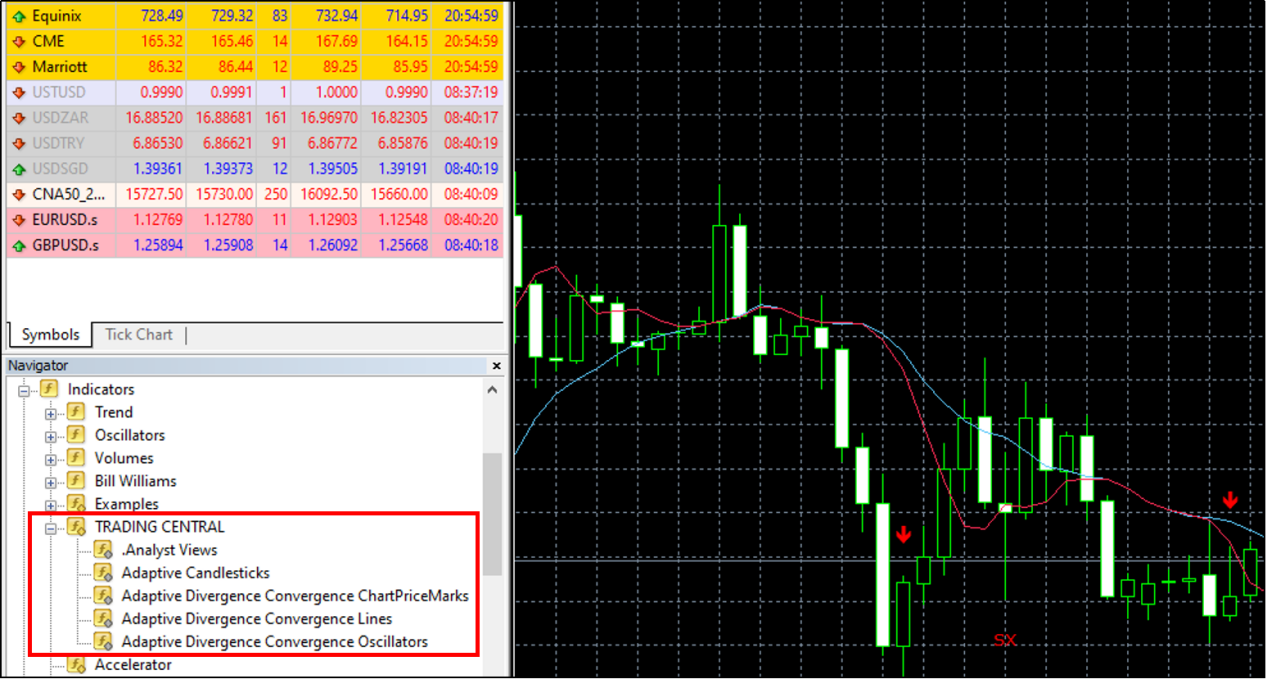The width and height of the screenshot is (1267, 679).
Task: Click the .Analyst Views indicator icon
Action: point(103,550)
